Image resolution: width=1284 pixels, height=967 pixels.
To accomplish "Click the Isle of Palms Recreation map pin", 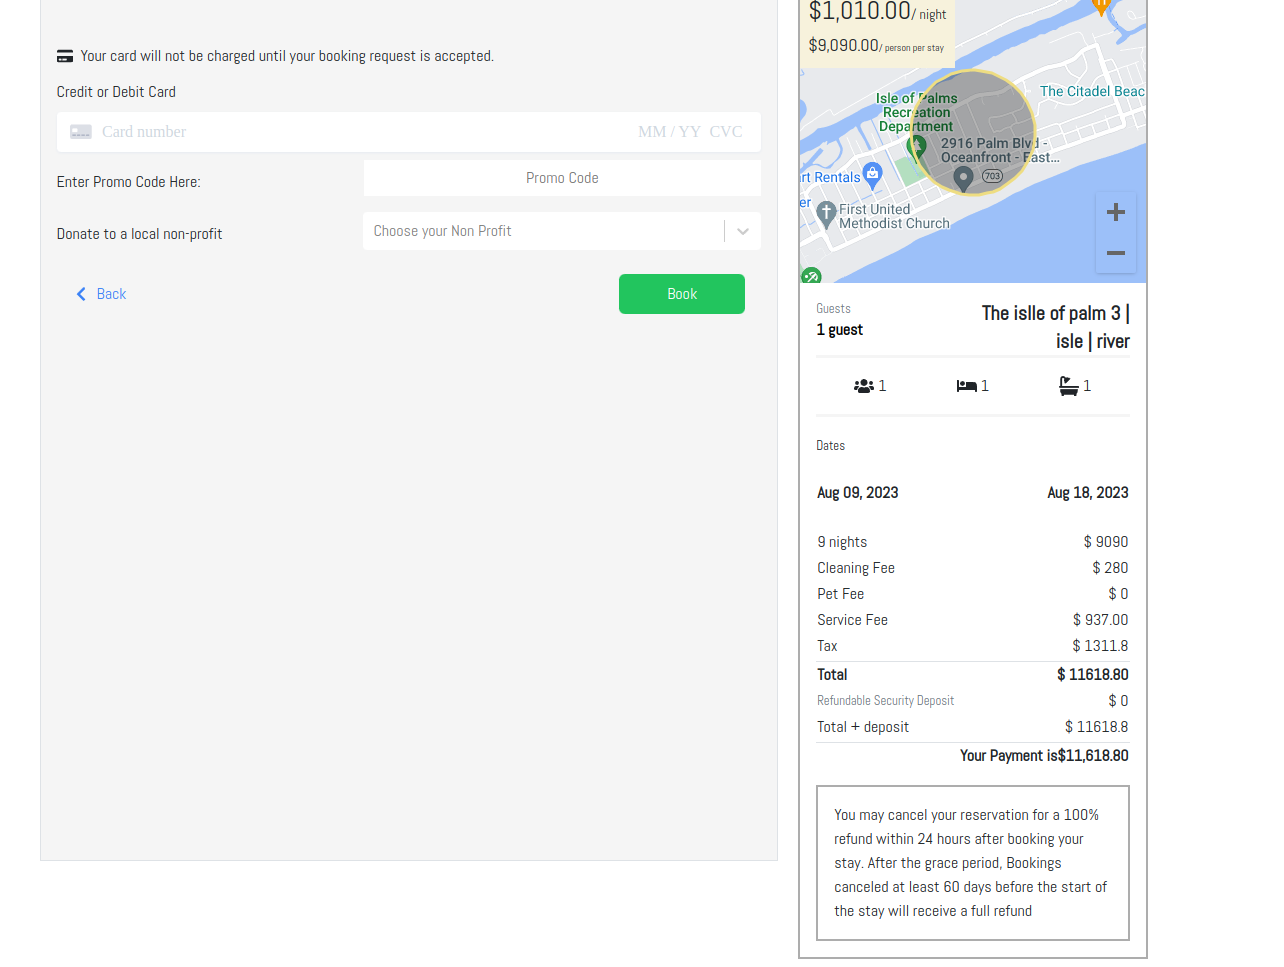I will 915,147.
